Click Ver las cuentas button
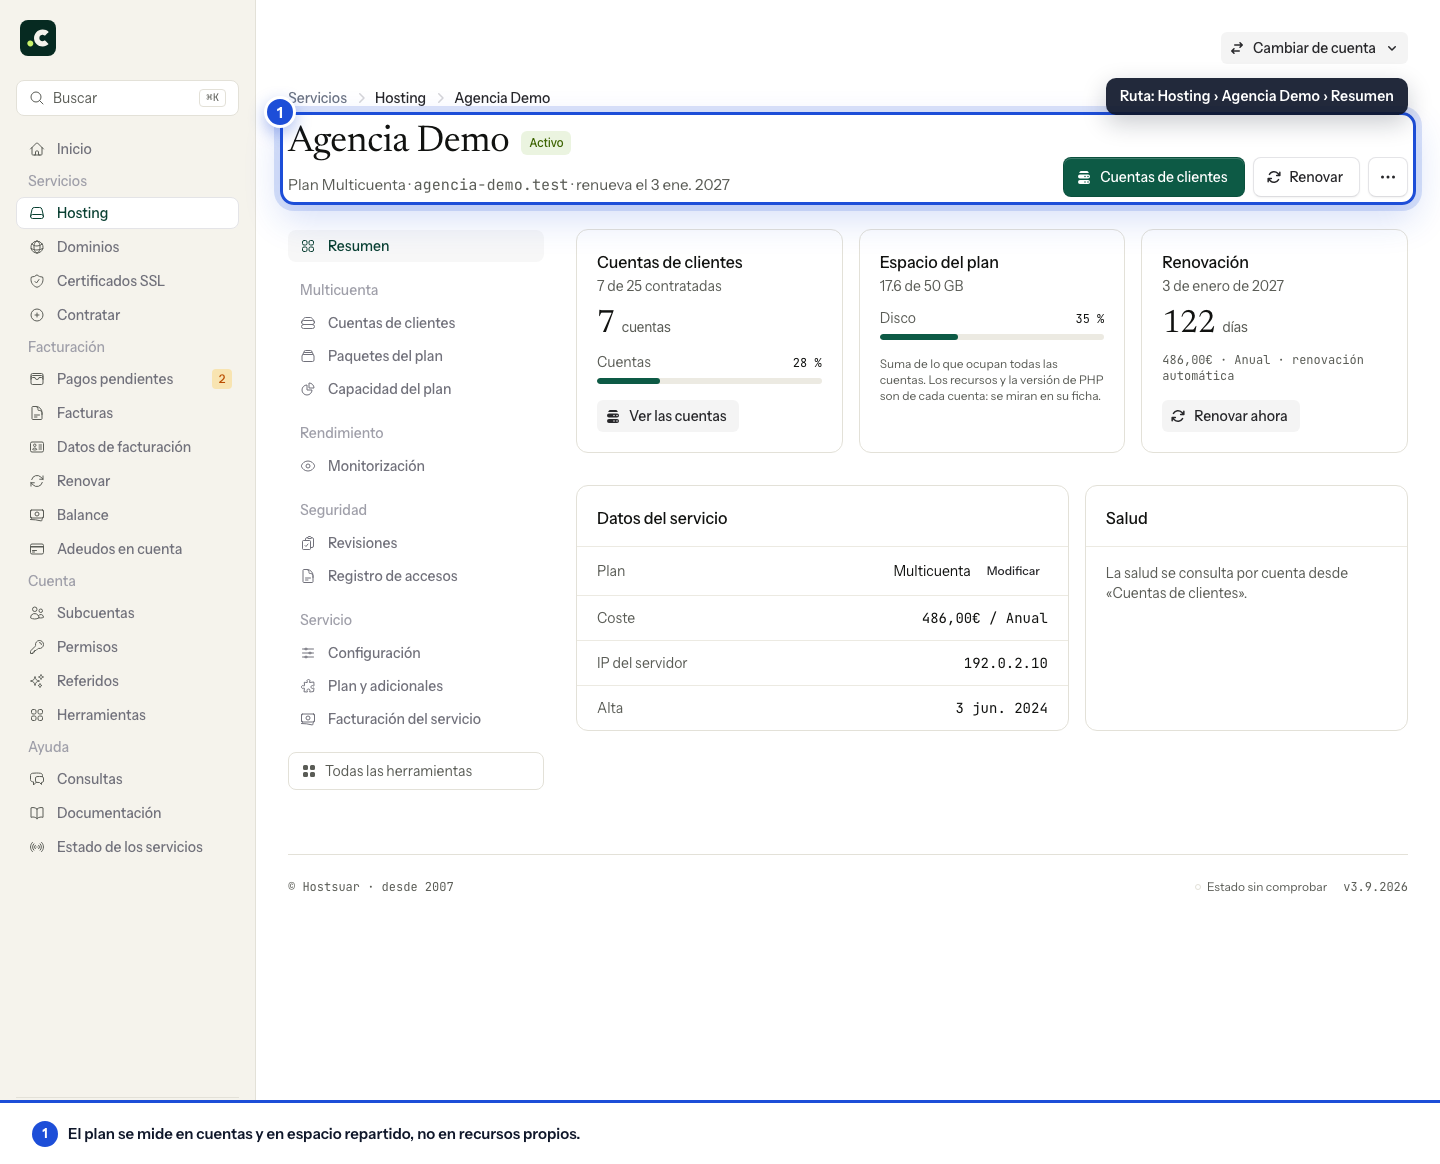 tap(668, 416)
